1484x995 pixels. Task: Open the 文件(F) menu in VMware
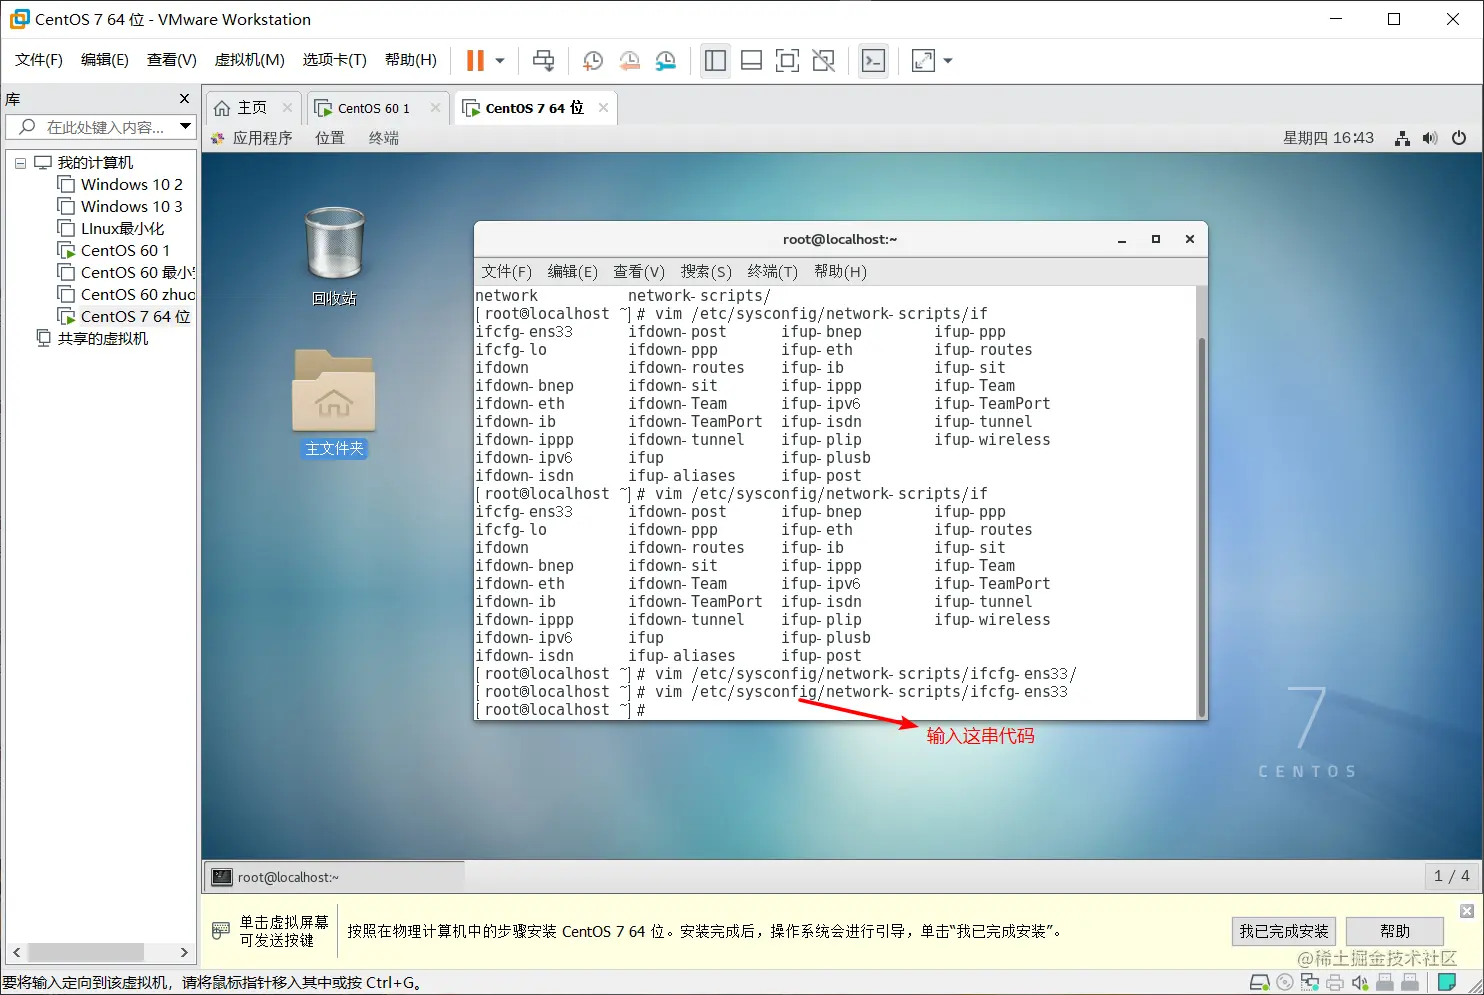39,60
